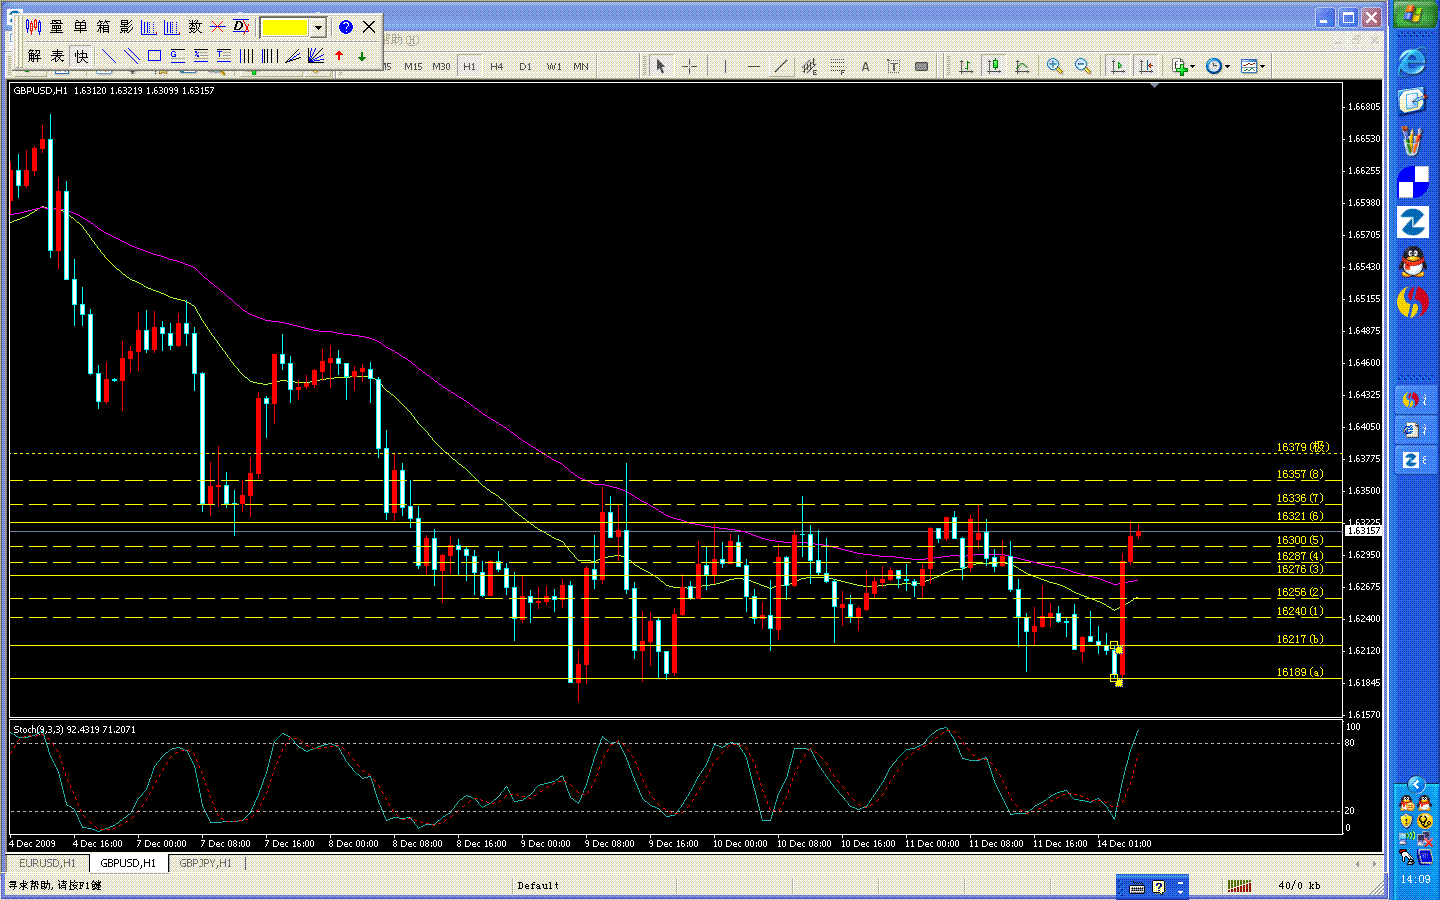Click the red up arrow icon
This screenshot has height=900, width=1440.
point(339,56)
